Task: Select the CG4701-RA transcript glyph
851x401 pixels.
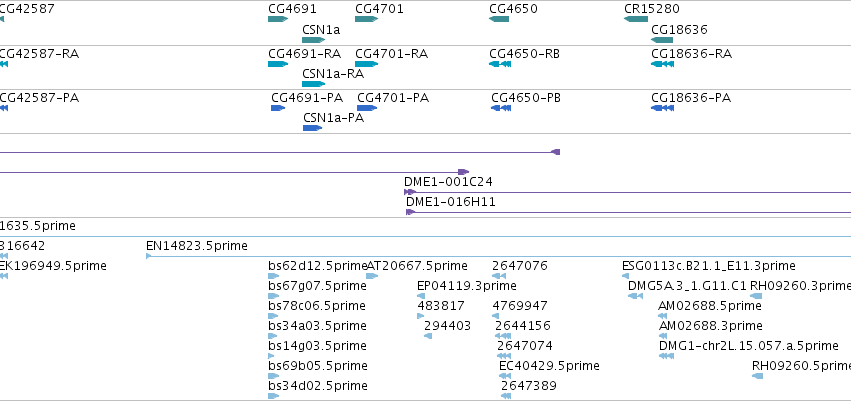Action: [366, 64]
